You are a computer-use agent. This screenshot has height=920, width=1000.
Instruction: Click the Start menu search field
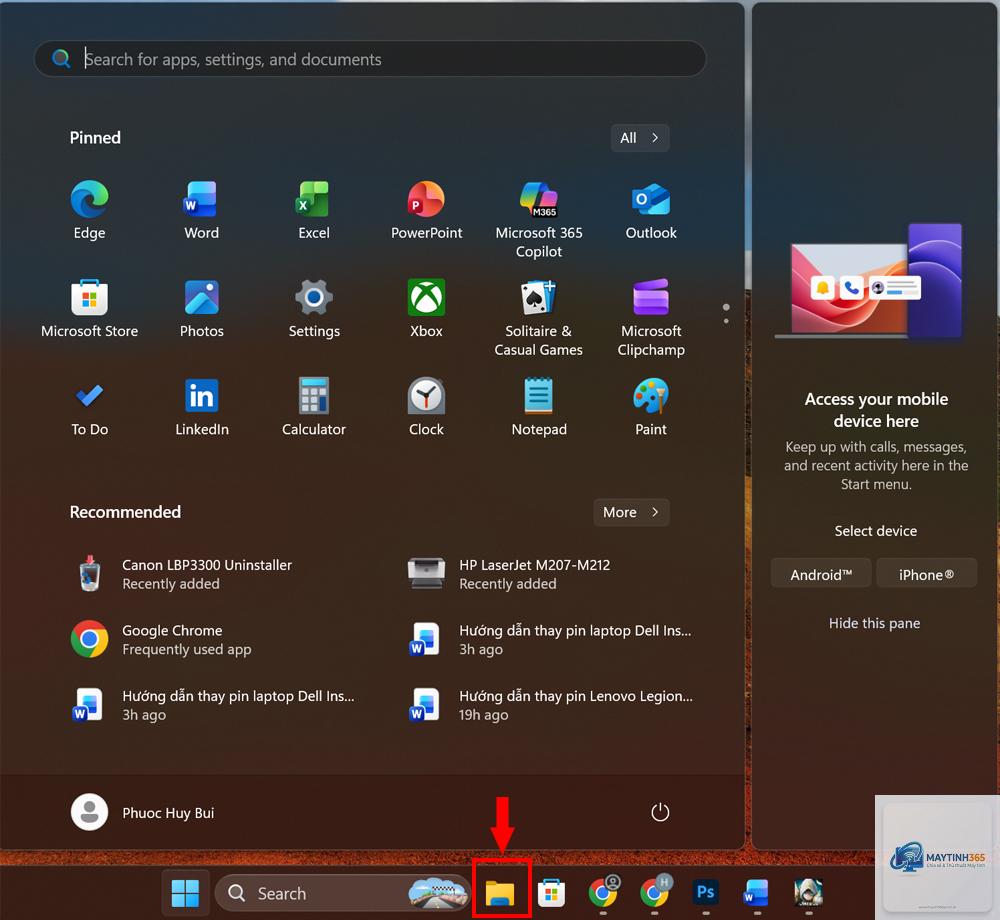[x=370, y=59]
